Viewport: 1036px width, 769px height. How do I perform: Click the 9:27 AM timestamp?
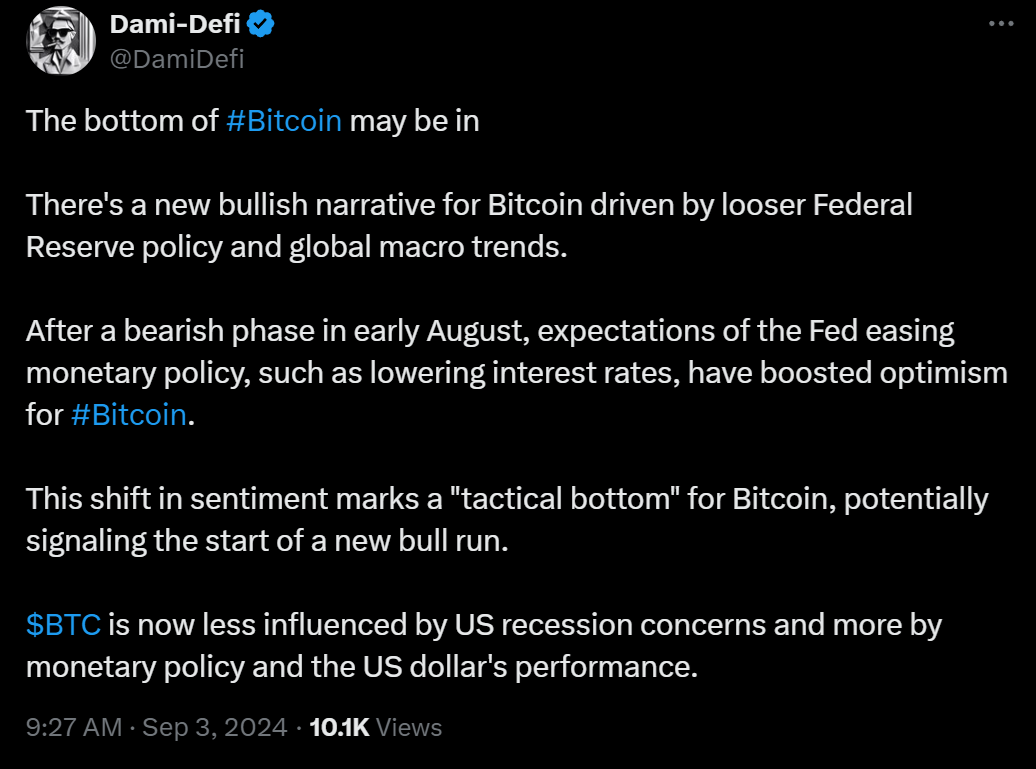[x=74, y=727]
